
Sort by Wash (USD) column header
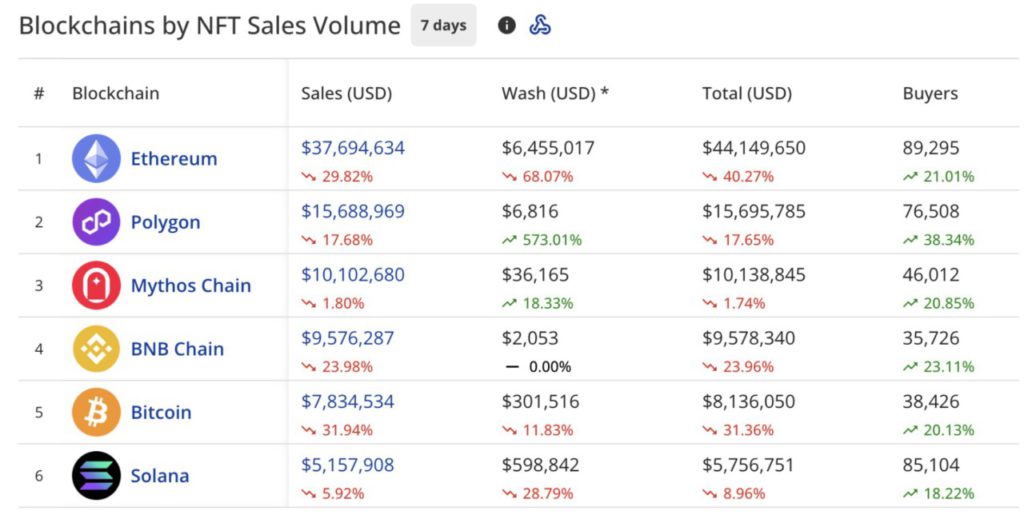pyautogui.click(x=555, y=94)
